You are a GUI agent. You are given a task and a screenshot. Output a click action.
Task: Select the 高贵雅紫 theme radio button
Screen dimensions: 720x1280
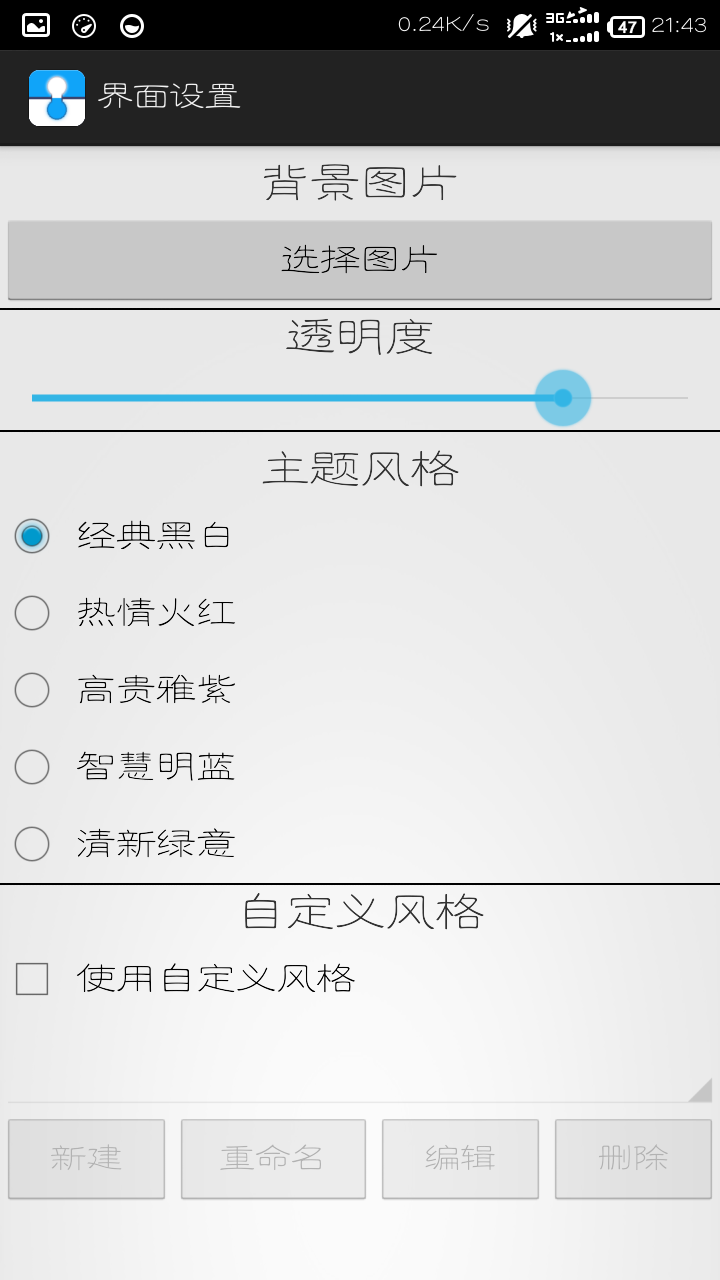(32, 690)
